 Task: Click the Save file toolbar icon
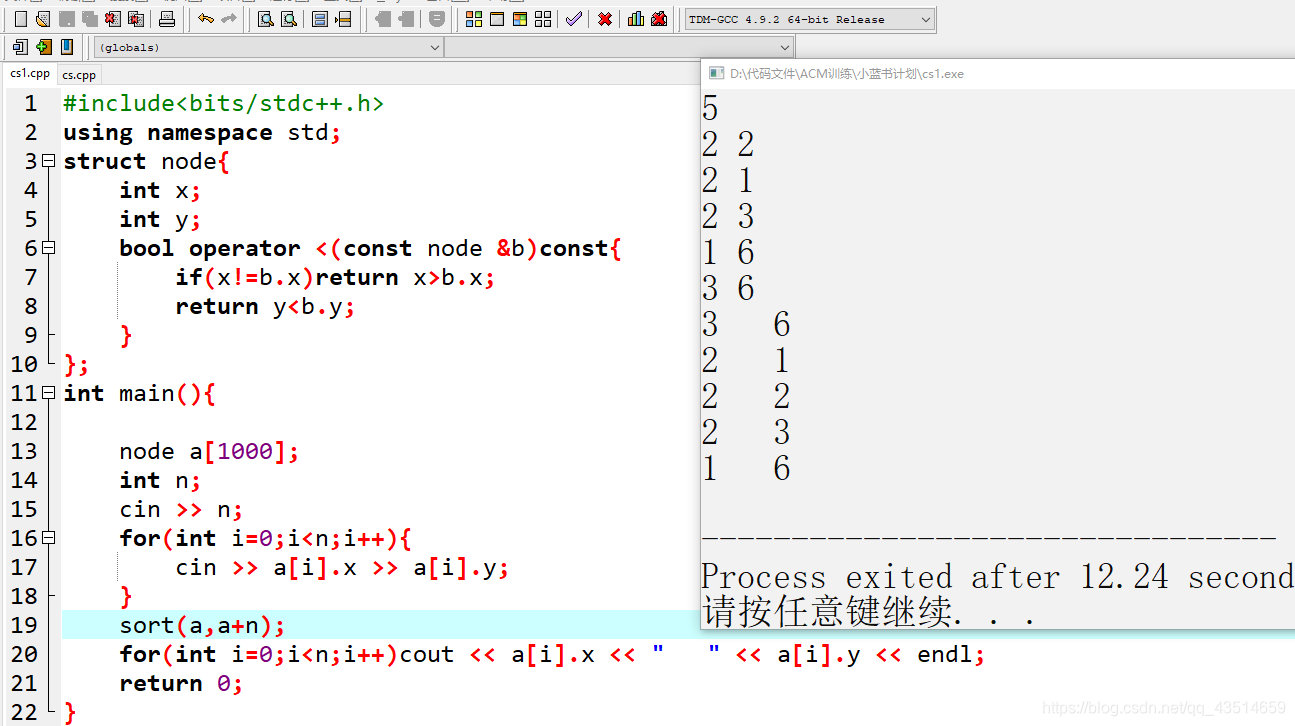[x=66, y=19]
